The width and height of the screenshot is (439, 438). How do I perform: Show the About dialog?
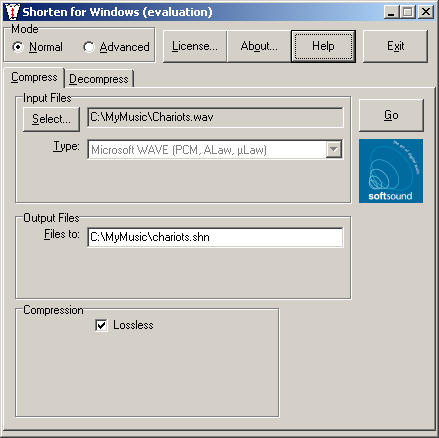pos(259,46)
